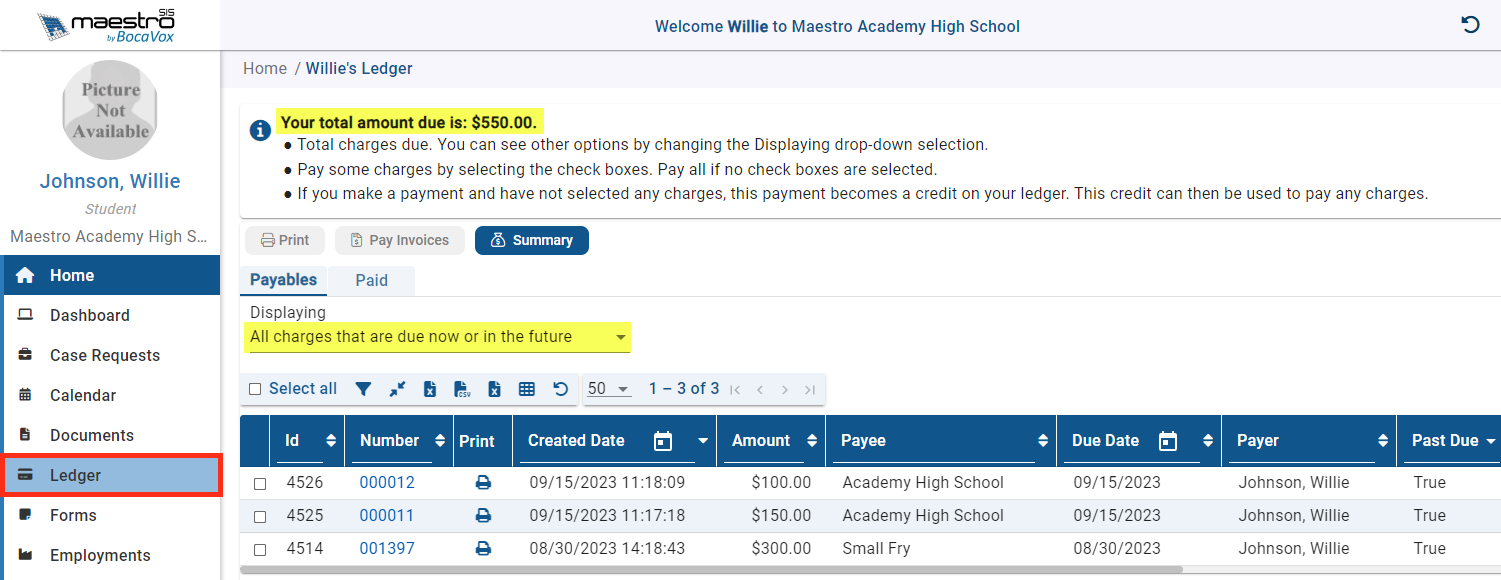Click the filter funnel icon in grid toolbar

(x=363, y=389)
